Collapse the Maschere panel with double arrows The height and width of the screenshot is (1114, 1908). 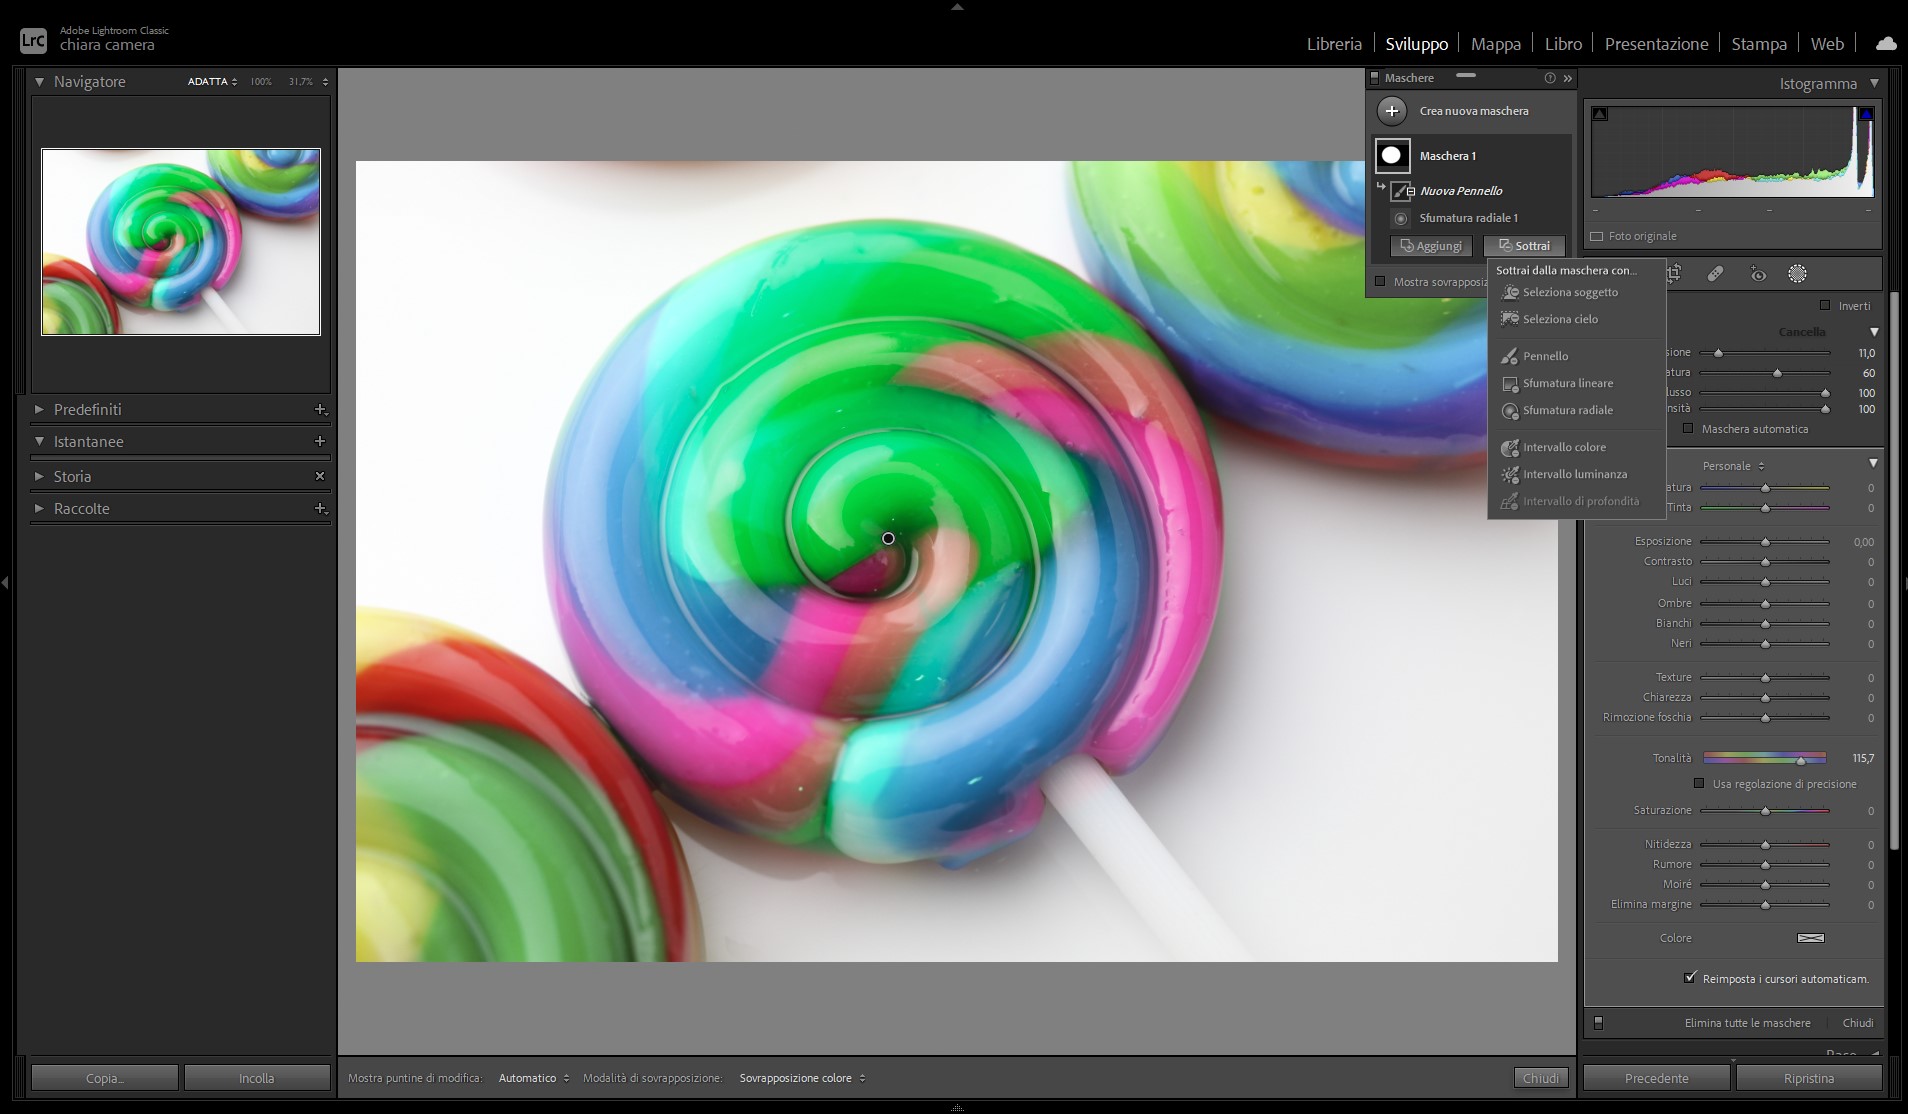1568,78
